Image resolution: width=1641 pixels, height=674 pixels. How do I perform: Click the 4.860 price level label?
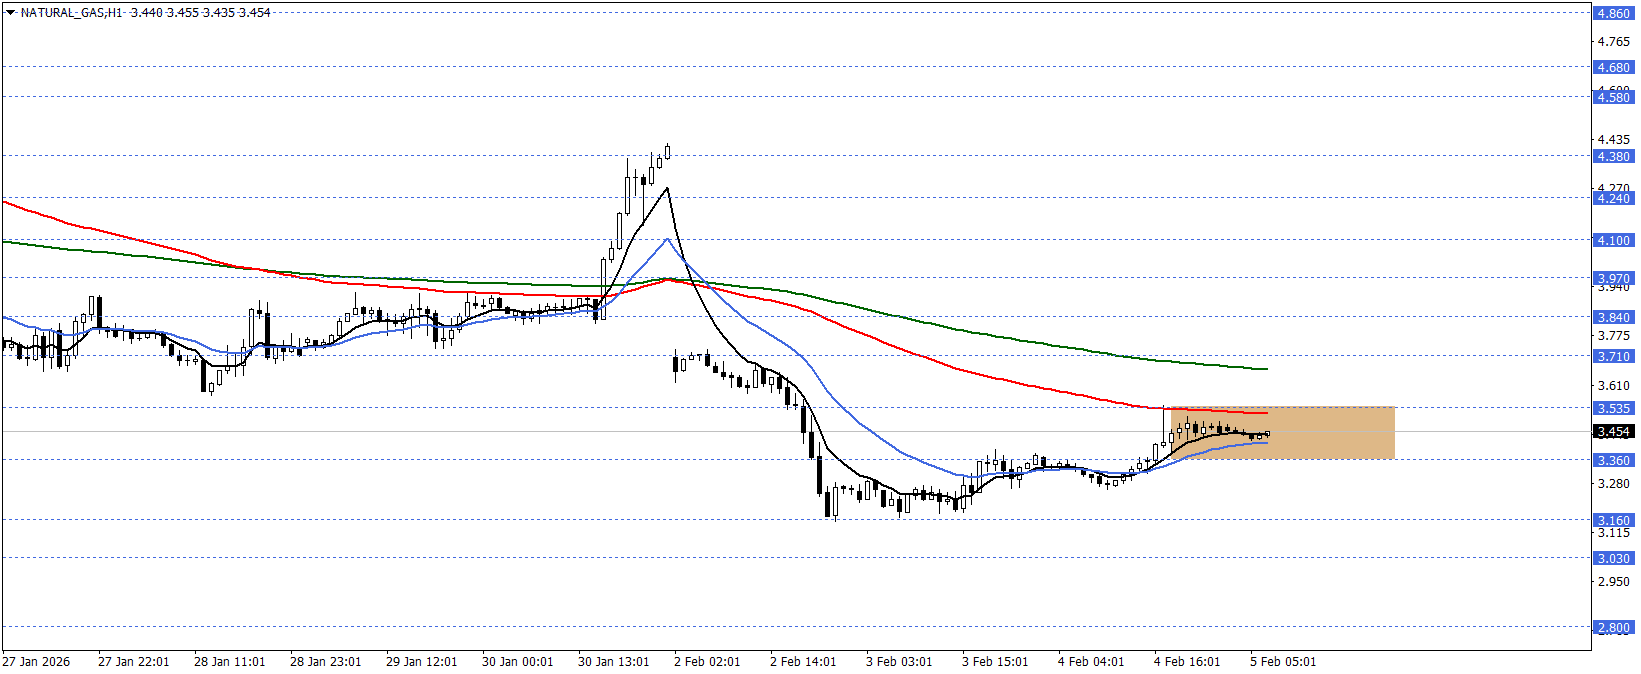coord(1612,14)
